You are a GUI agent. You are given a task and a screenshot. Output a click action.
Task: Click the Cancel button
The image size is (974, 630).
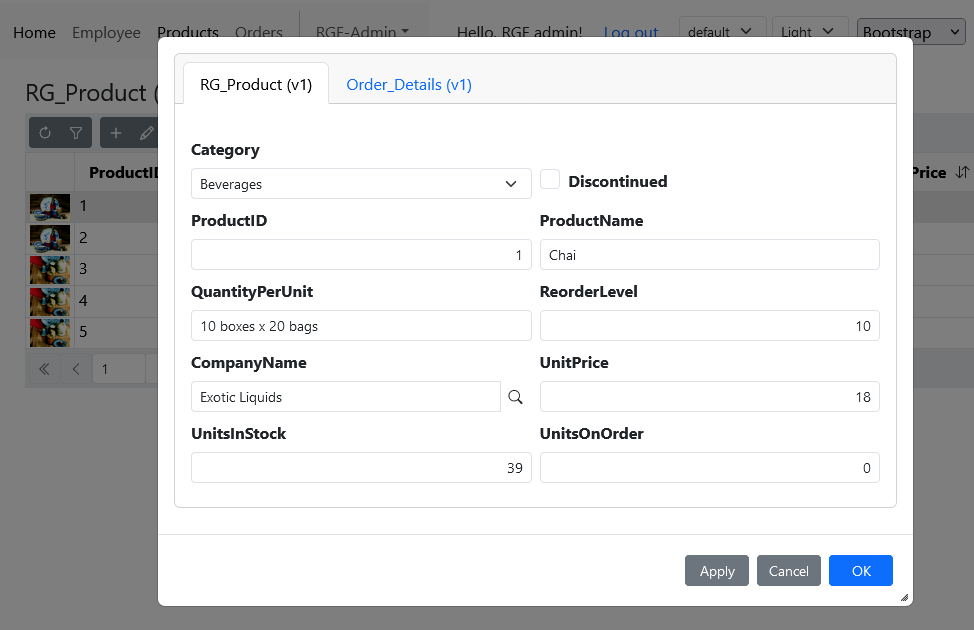point(788,571)
